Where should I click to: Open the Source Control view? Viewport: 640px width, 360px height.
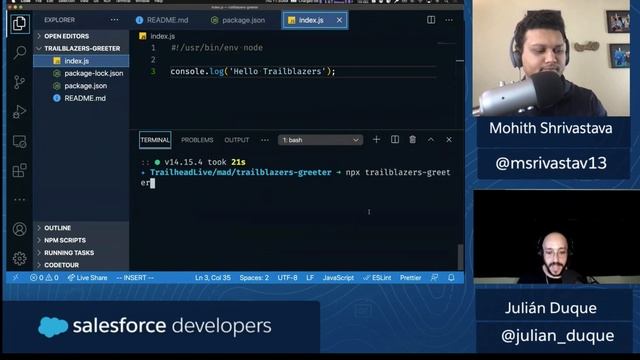pyautogui.click(x=19, y=82)
